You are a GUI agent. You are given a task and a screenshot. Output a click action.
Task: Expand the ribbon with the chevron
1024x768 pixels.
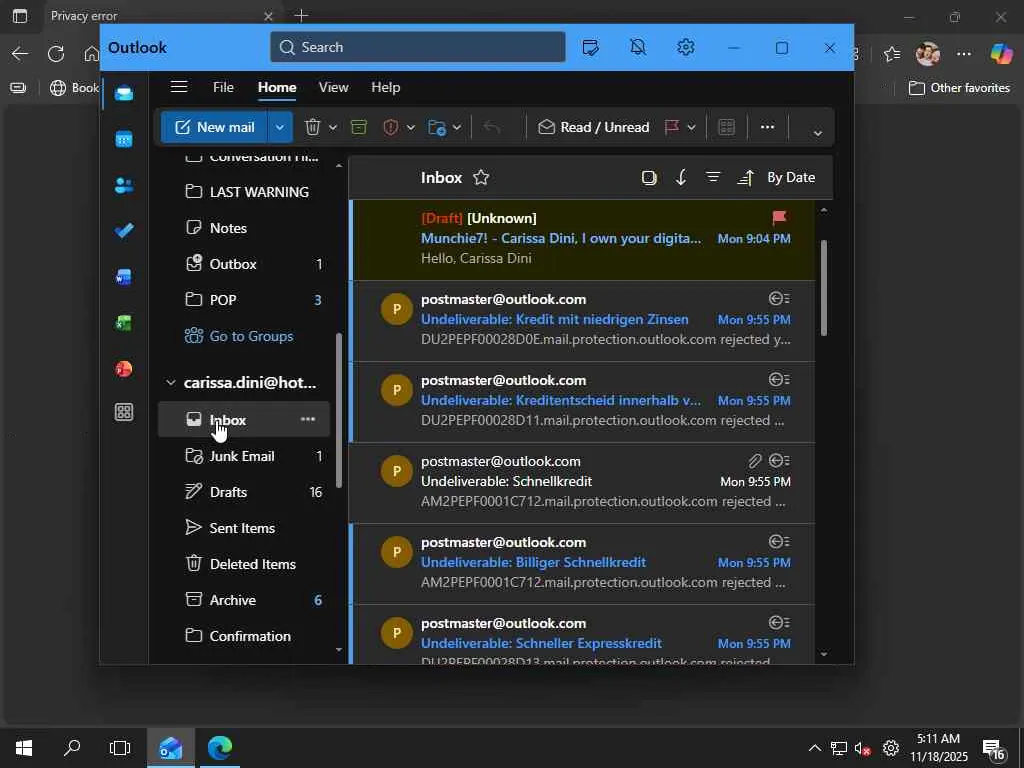(x=817, y=133)
